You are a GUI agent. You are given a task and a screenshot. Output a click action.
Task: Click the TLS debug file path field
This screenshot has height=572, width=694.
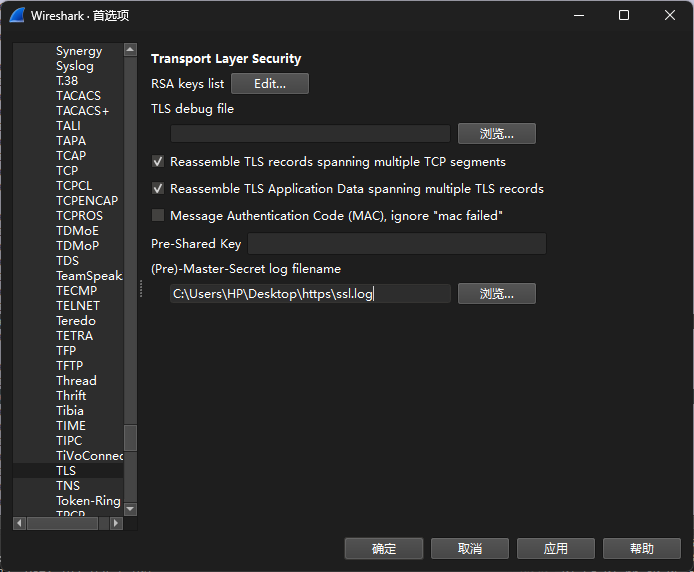pos(310,134)
